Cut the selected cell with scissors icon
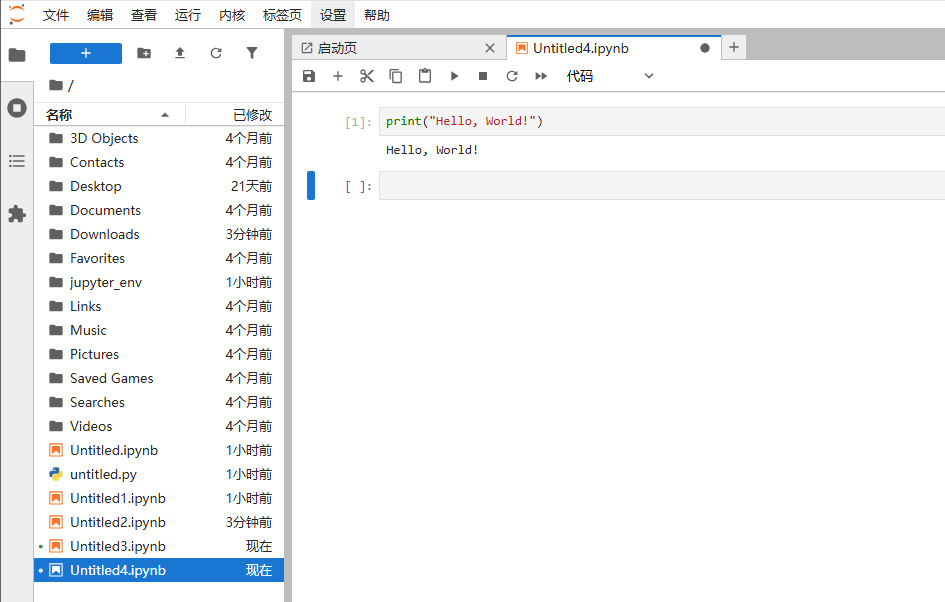945x602 pixels. pyautogui.click(x=366, y=76)
